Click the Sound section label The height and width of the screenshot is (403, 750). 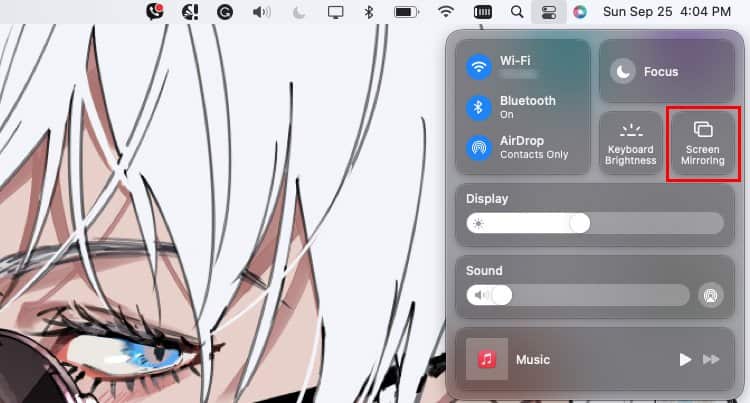click(484, 271)
